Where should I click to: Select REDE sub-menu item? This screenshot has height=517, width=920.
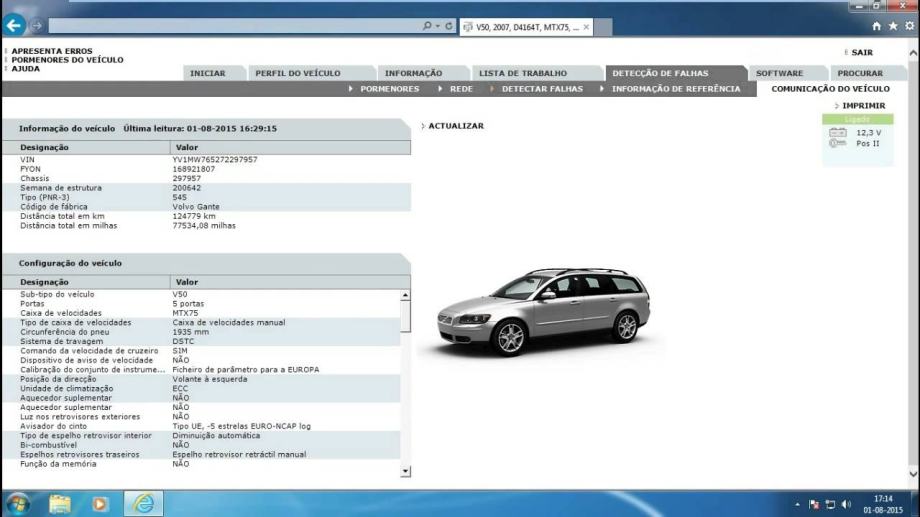pos(461,89)
